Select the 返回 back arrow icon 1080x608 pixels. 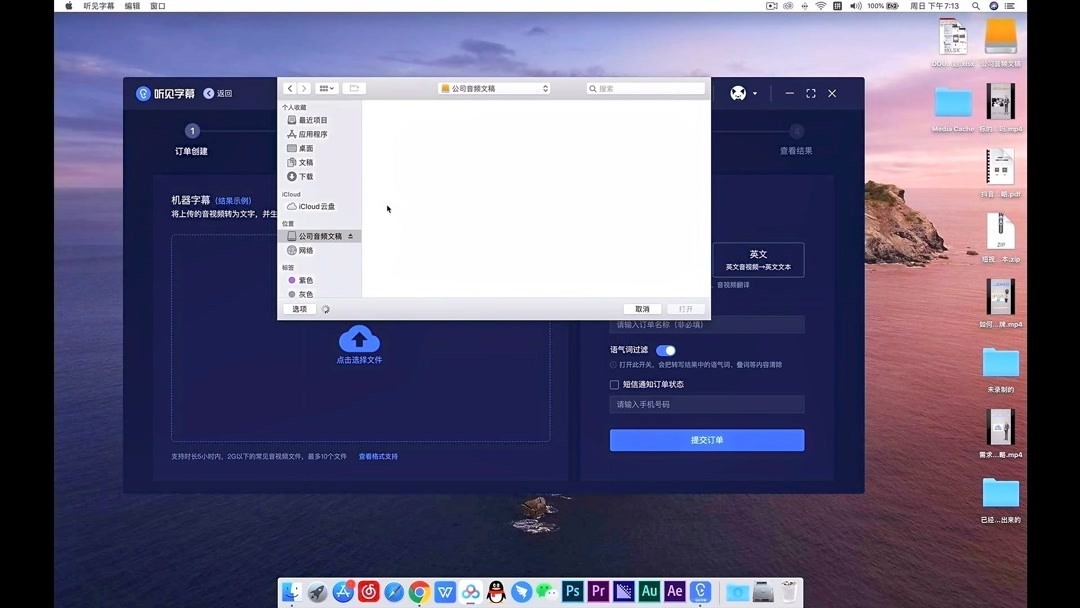coord(208,93)
